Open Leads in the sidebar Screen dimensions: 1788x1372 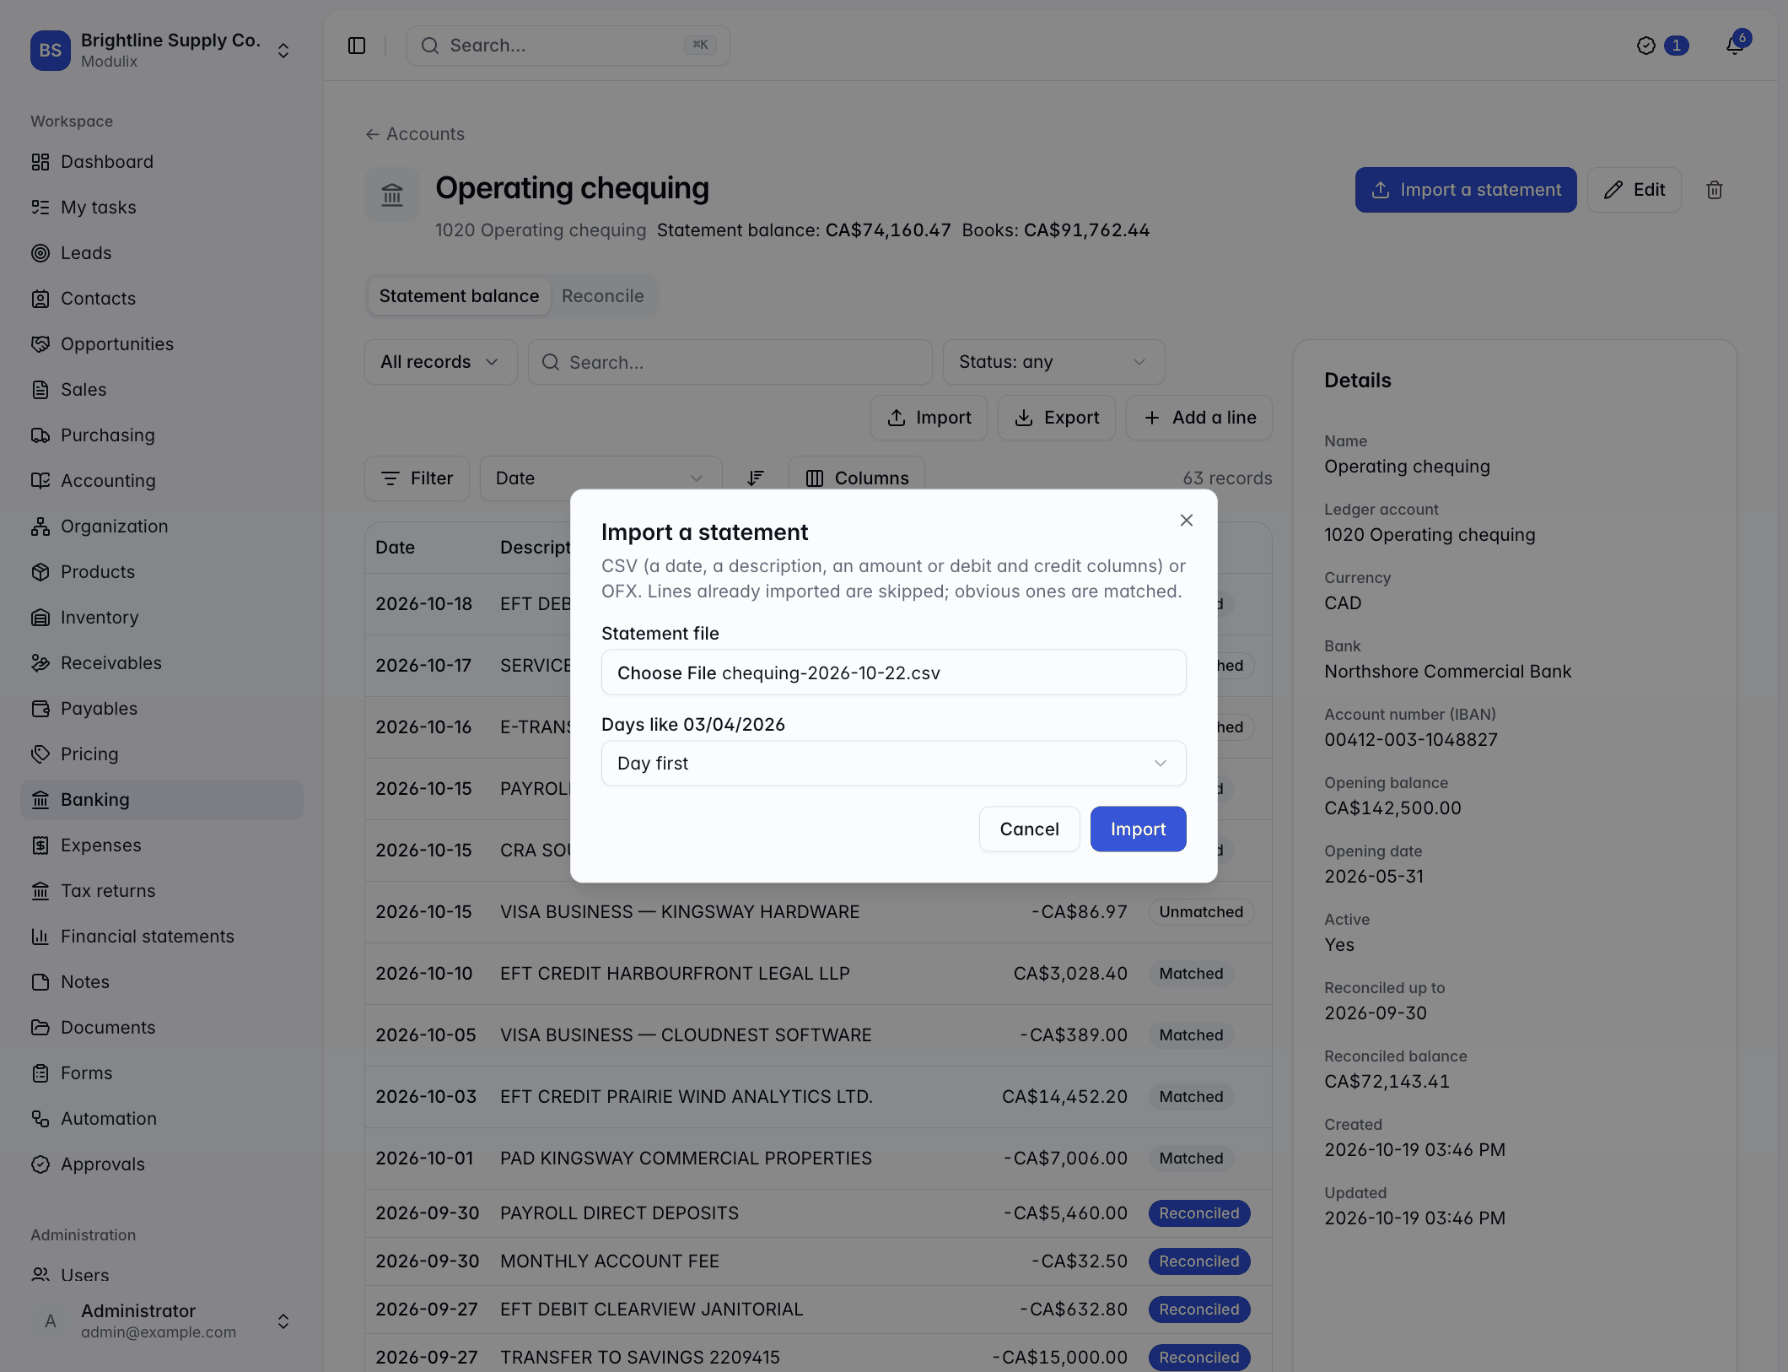[x=162, y=253]
